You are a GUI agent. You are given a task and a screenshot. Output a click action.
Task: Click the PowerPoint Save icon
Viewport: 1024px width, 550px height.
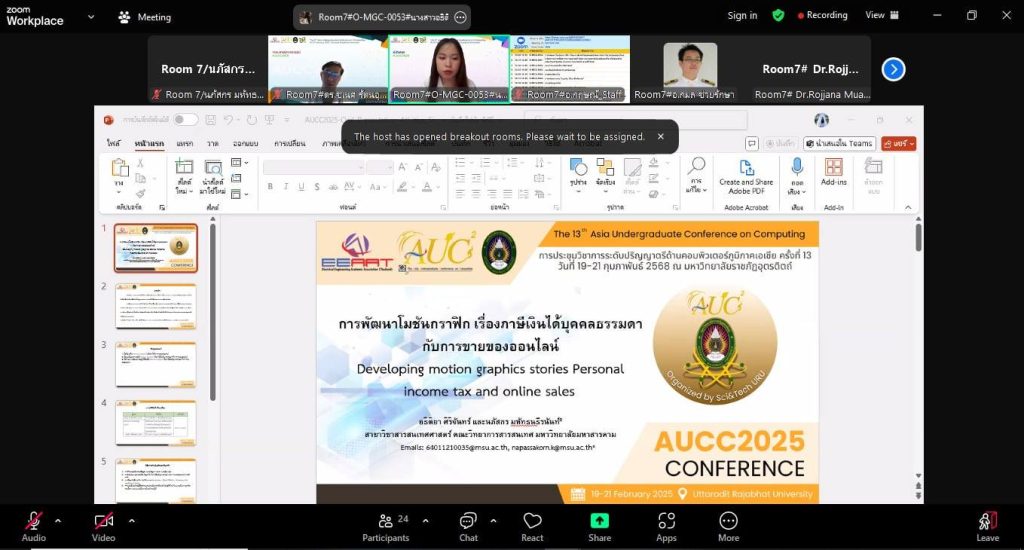(x=210, y=120)
